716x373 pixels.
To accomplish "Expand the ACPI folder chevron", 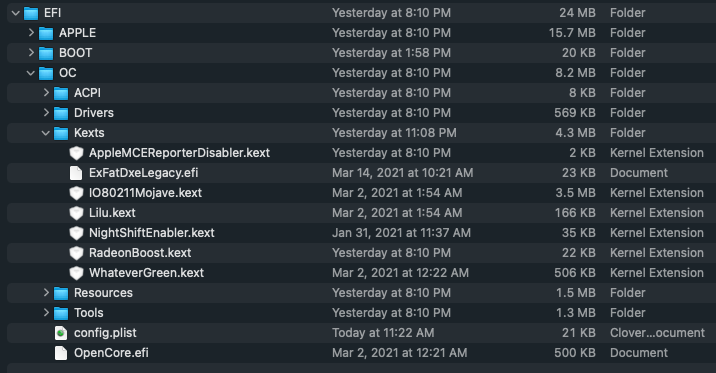I will point(46,93).
